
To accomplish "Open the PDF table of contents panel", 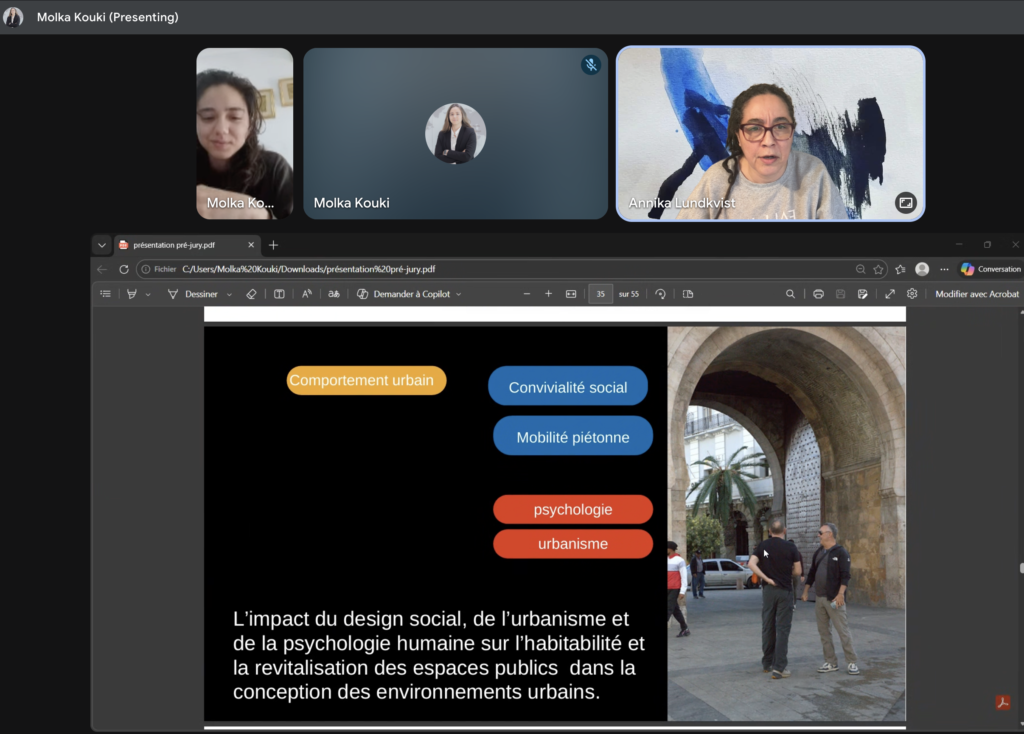I will (x=106, y=294).
